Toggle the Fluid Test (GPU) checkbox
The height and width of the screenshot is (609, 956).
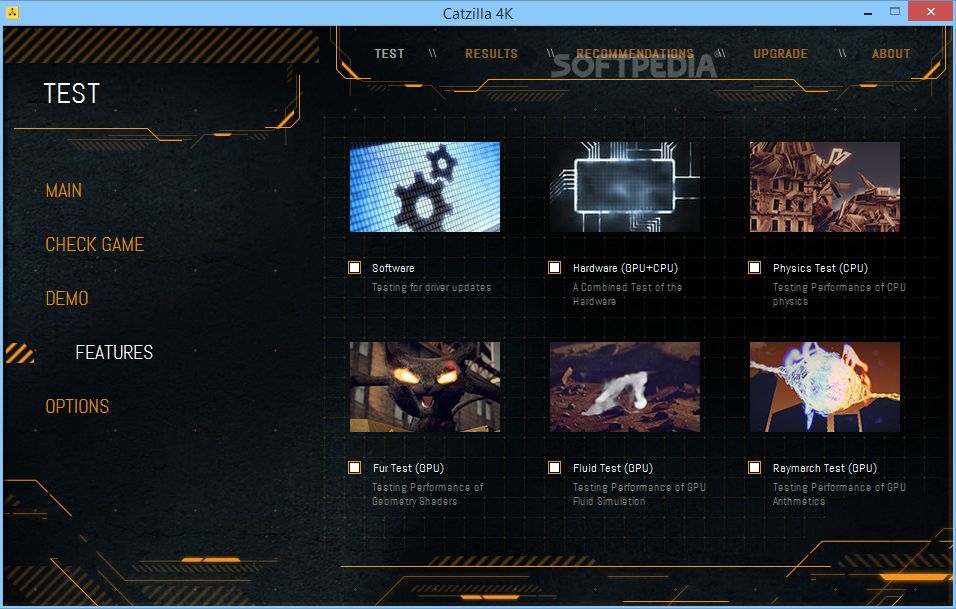click(x=554, y=468)
